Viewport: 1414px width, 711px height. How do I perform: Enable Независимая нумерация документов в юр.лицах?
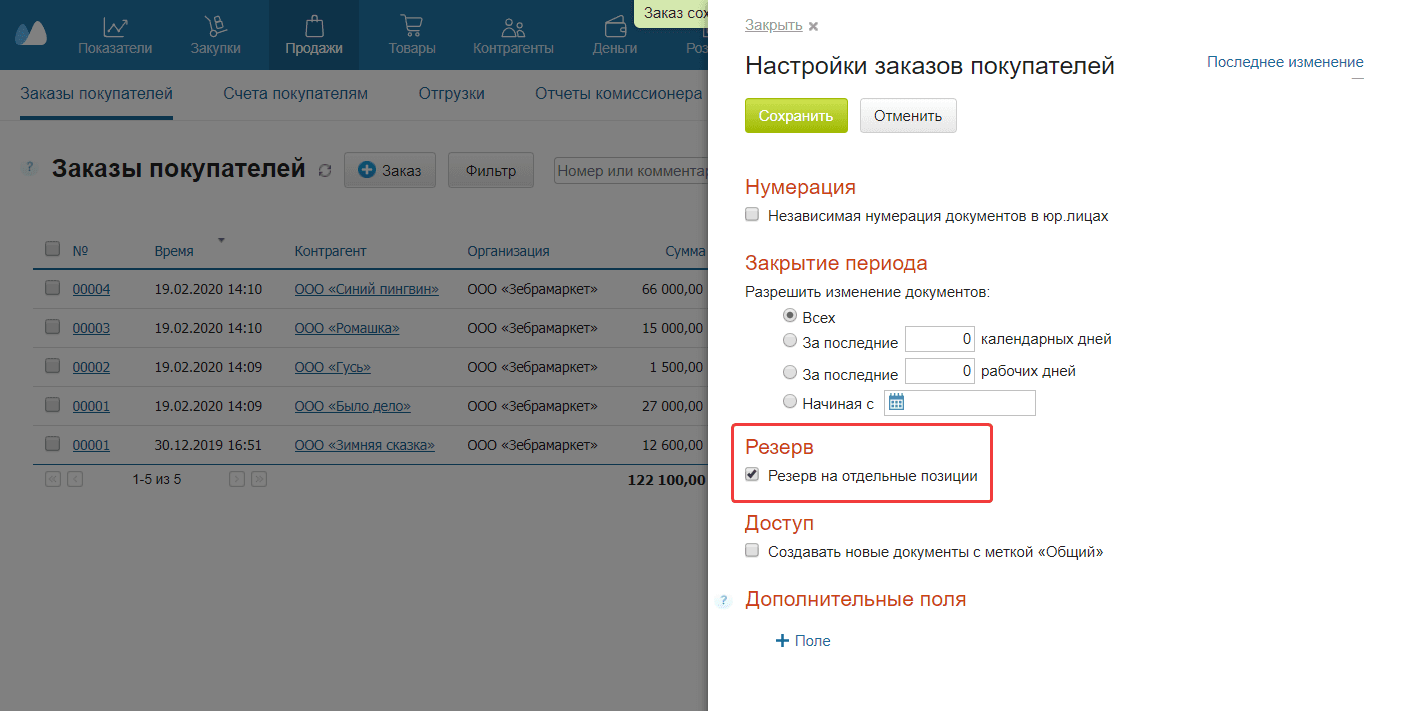click(x=751, y=214)
